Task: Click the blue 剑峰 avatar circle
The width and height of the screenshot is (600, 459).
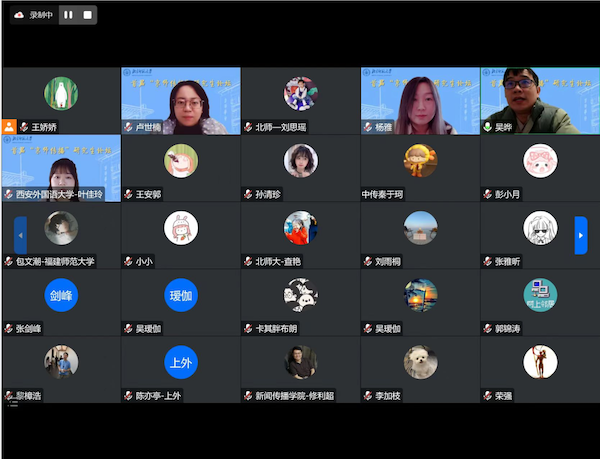Action: [61, 295]
